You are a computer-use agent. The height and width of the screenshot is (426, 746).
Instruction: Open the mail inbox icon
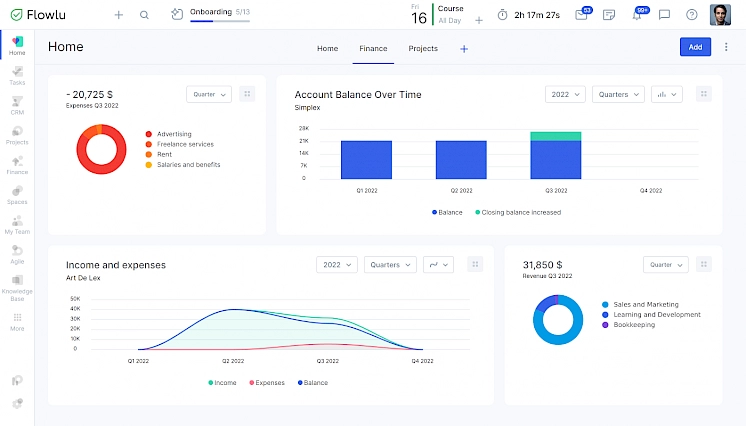click(582, 15)
